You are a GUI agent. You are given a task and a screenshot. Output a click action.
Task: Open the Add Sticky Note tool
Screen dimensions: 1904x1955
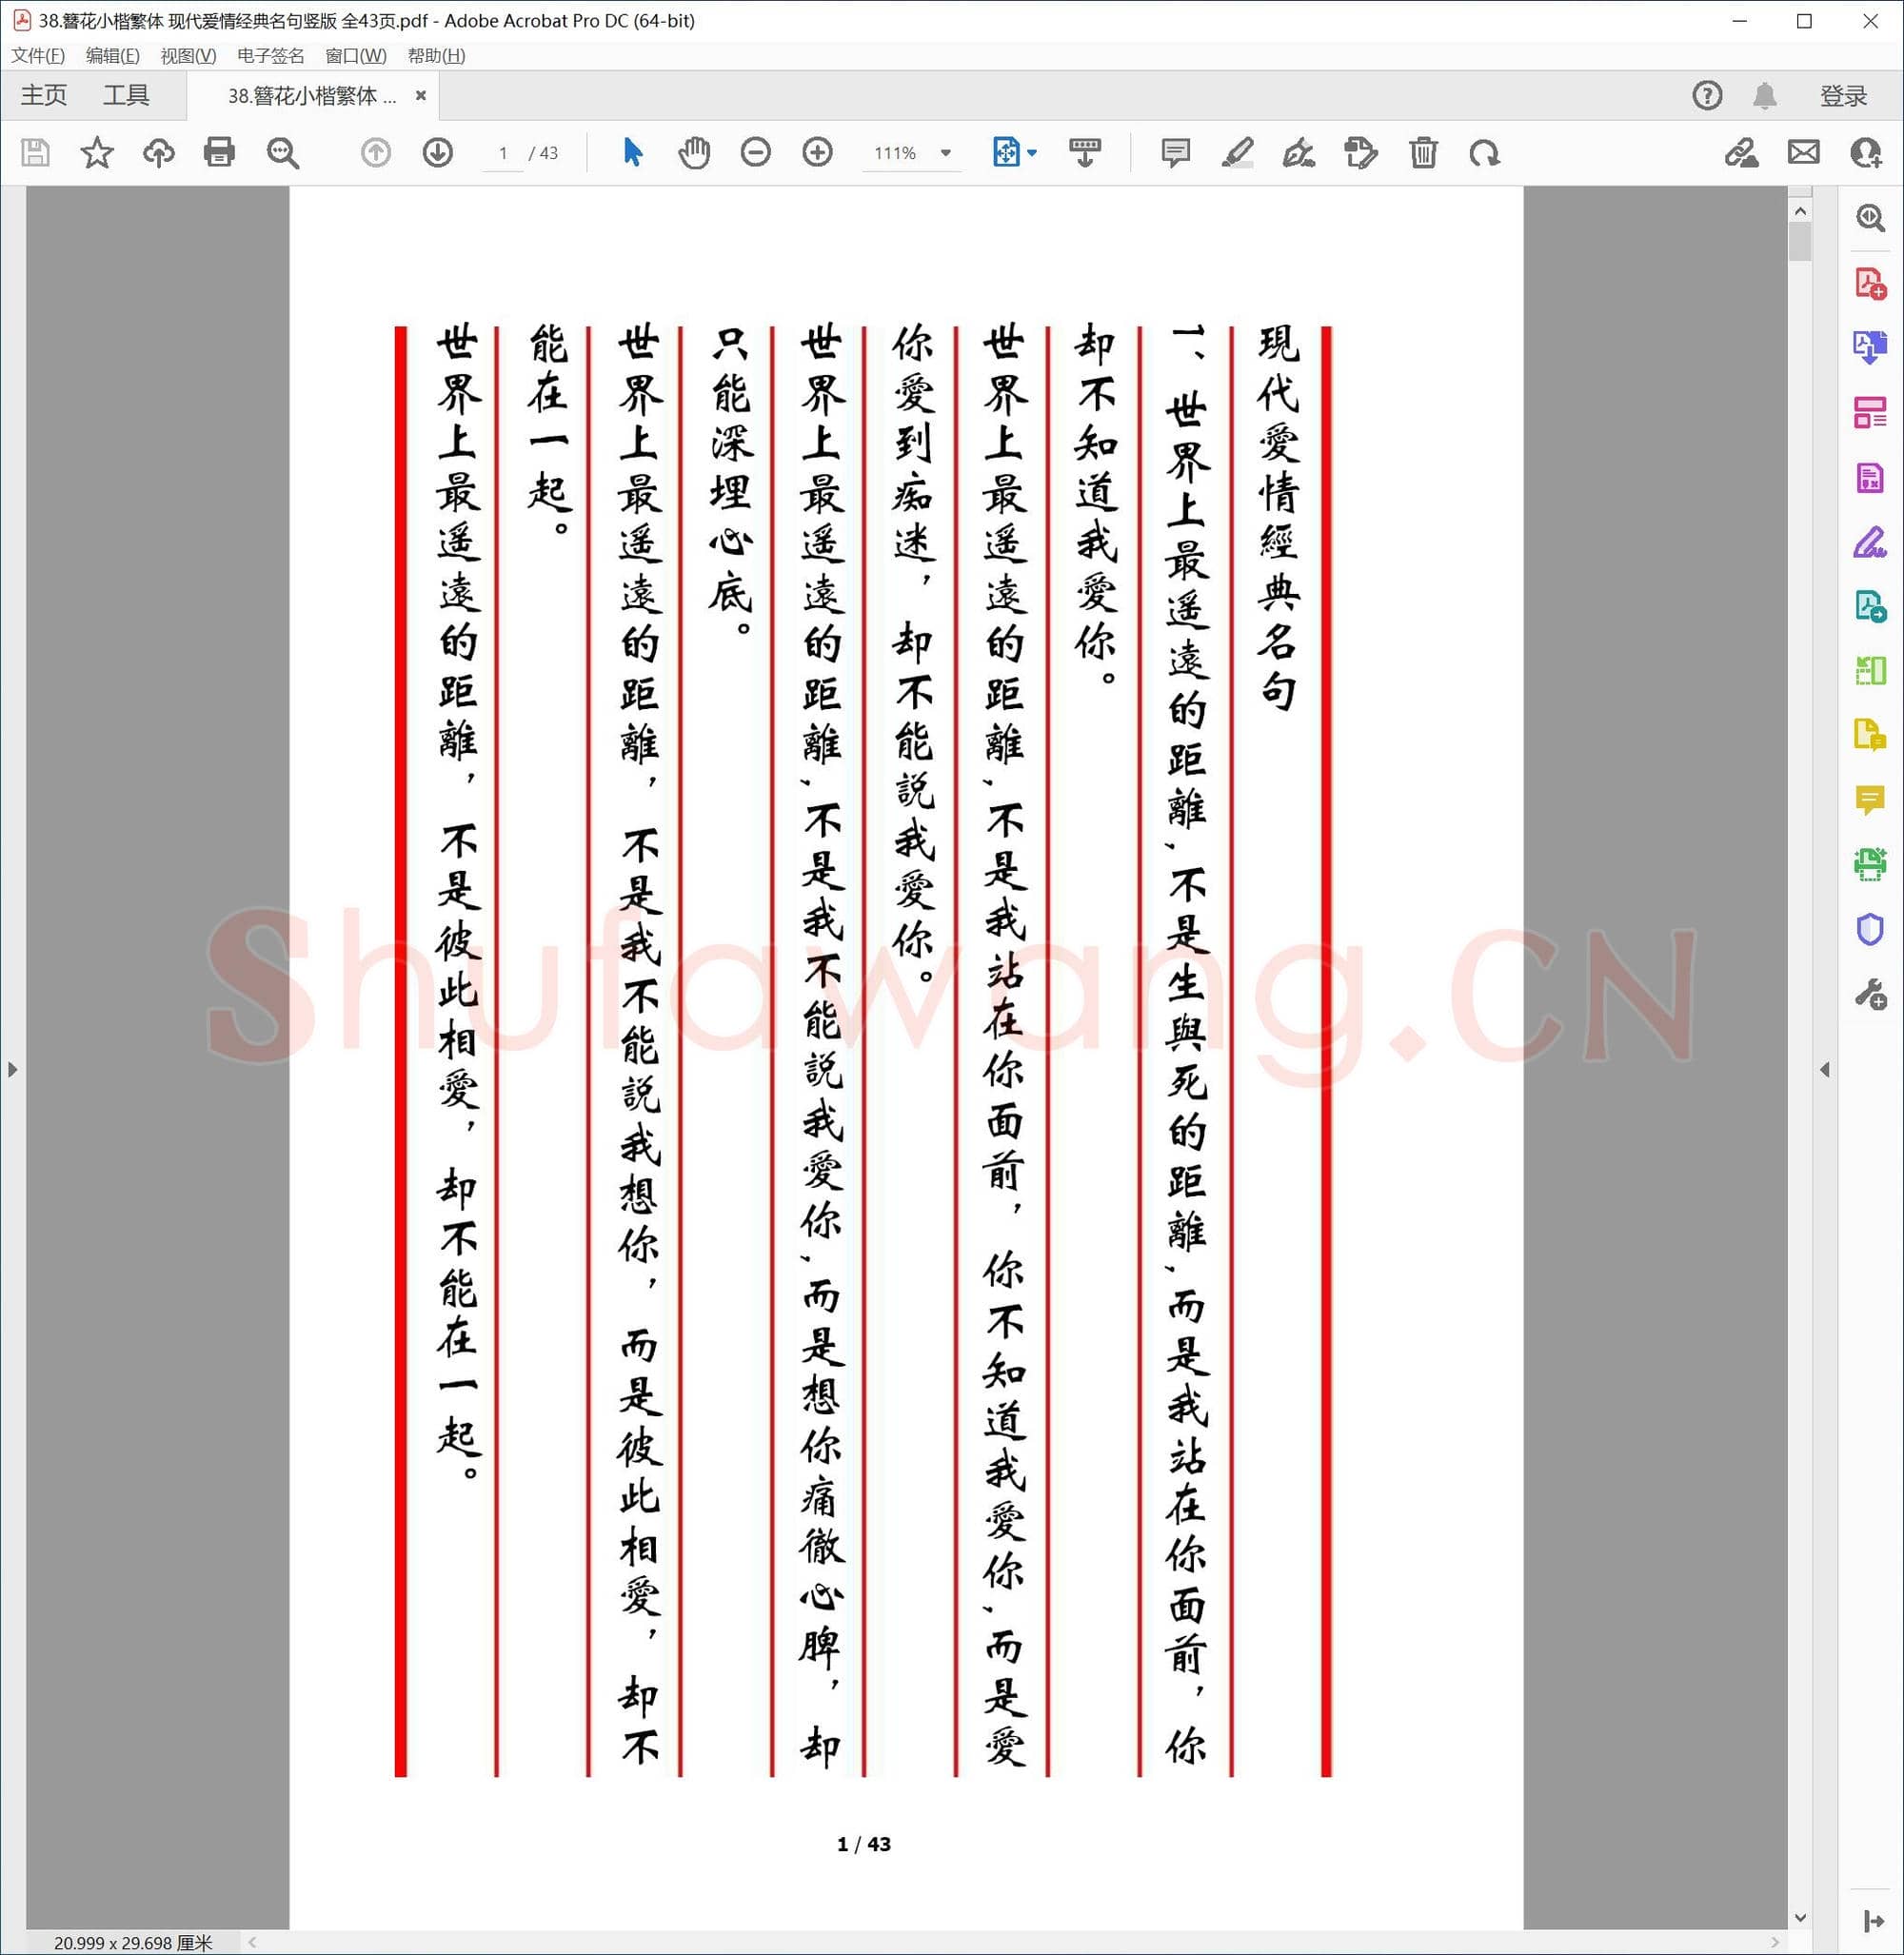coord(1175,152)
